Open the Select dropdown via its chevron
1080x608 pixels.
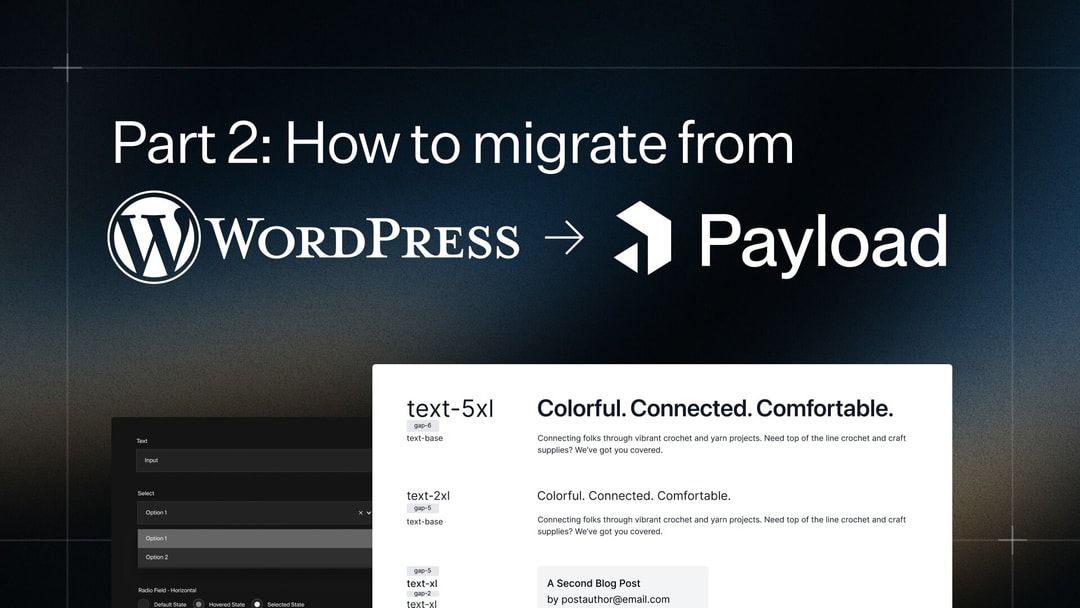369,512
